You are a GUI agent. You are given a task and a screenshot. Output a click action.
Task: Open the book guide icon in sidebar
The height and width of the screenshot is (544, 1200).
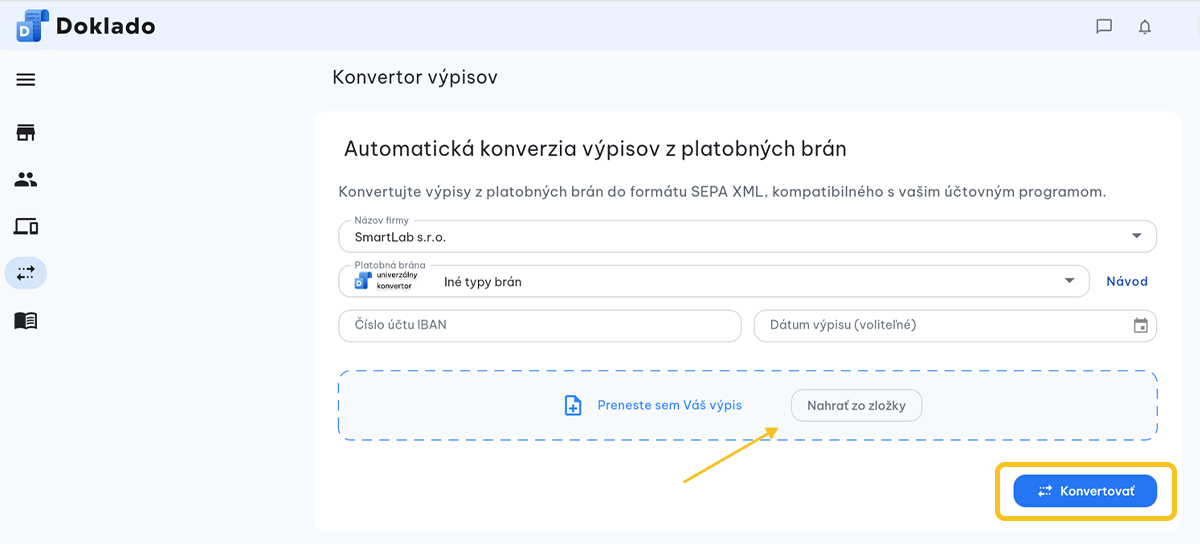click(x=26, y=321)
